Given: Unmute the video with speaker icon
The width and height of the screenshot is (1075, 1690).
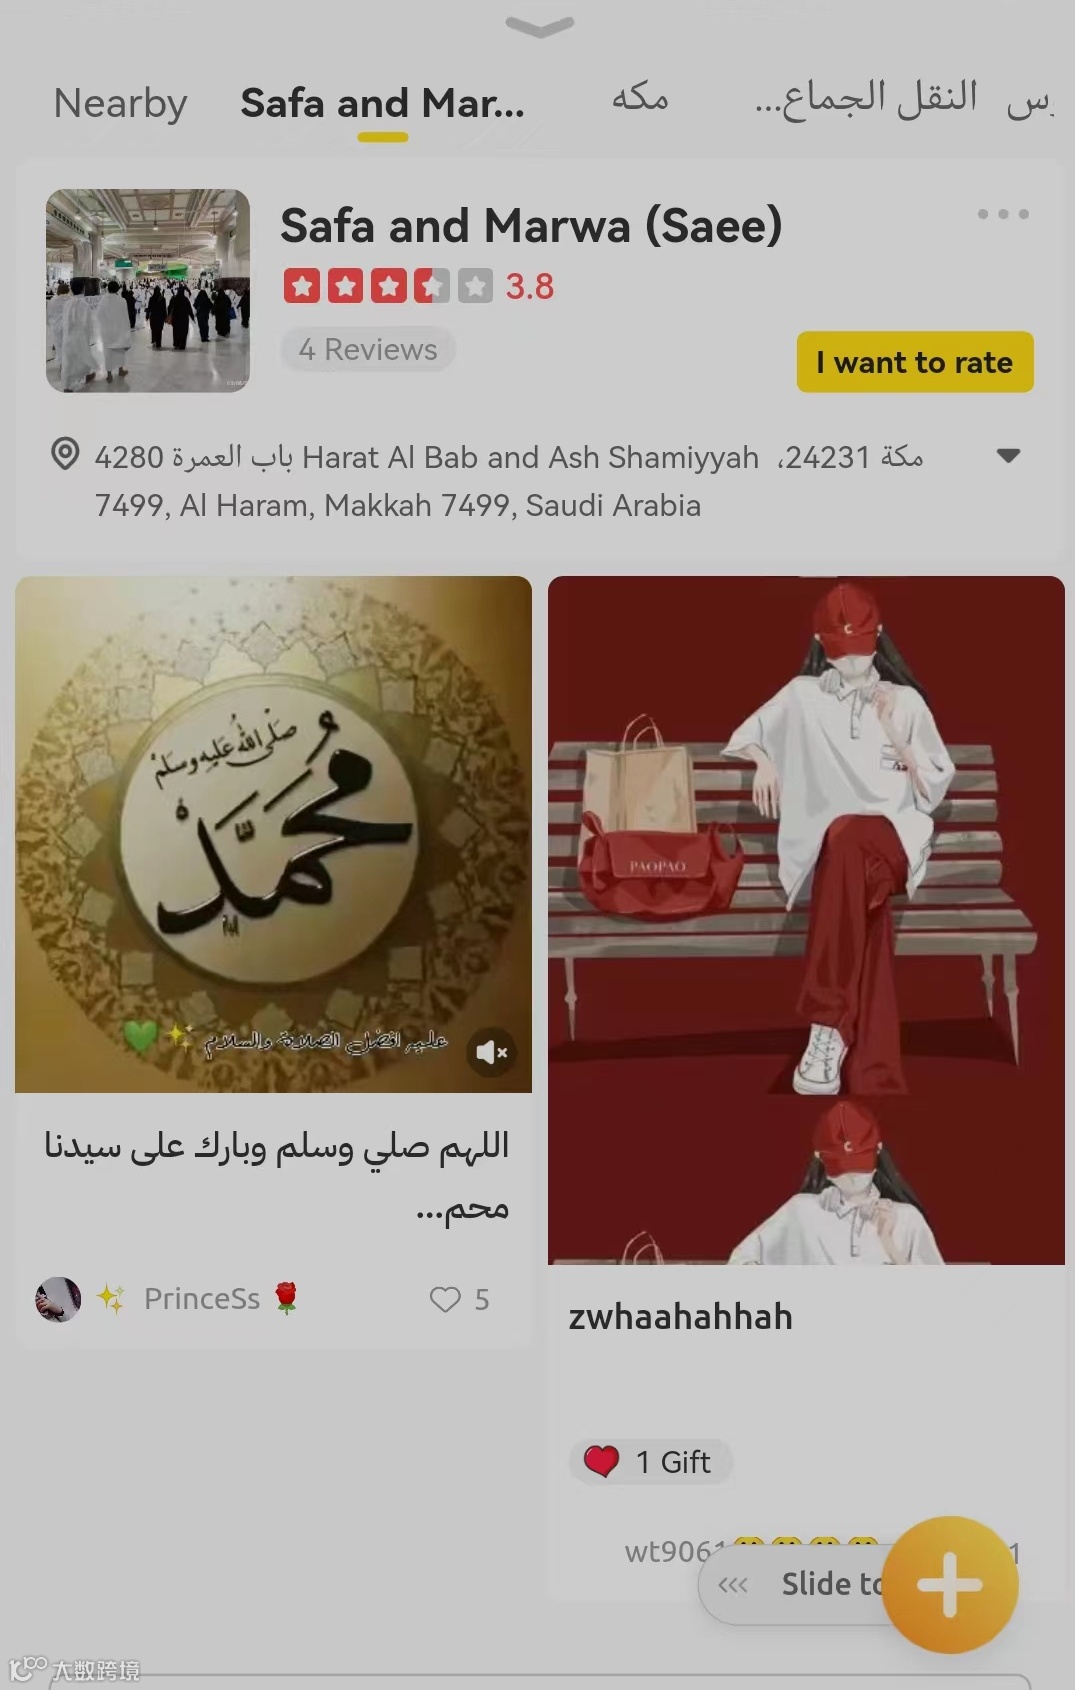Looking at the screenshot, I should [491, 1052].
